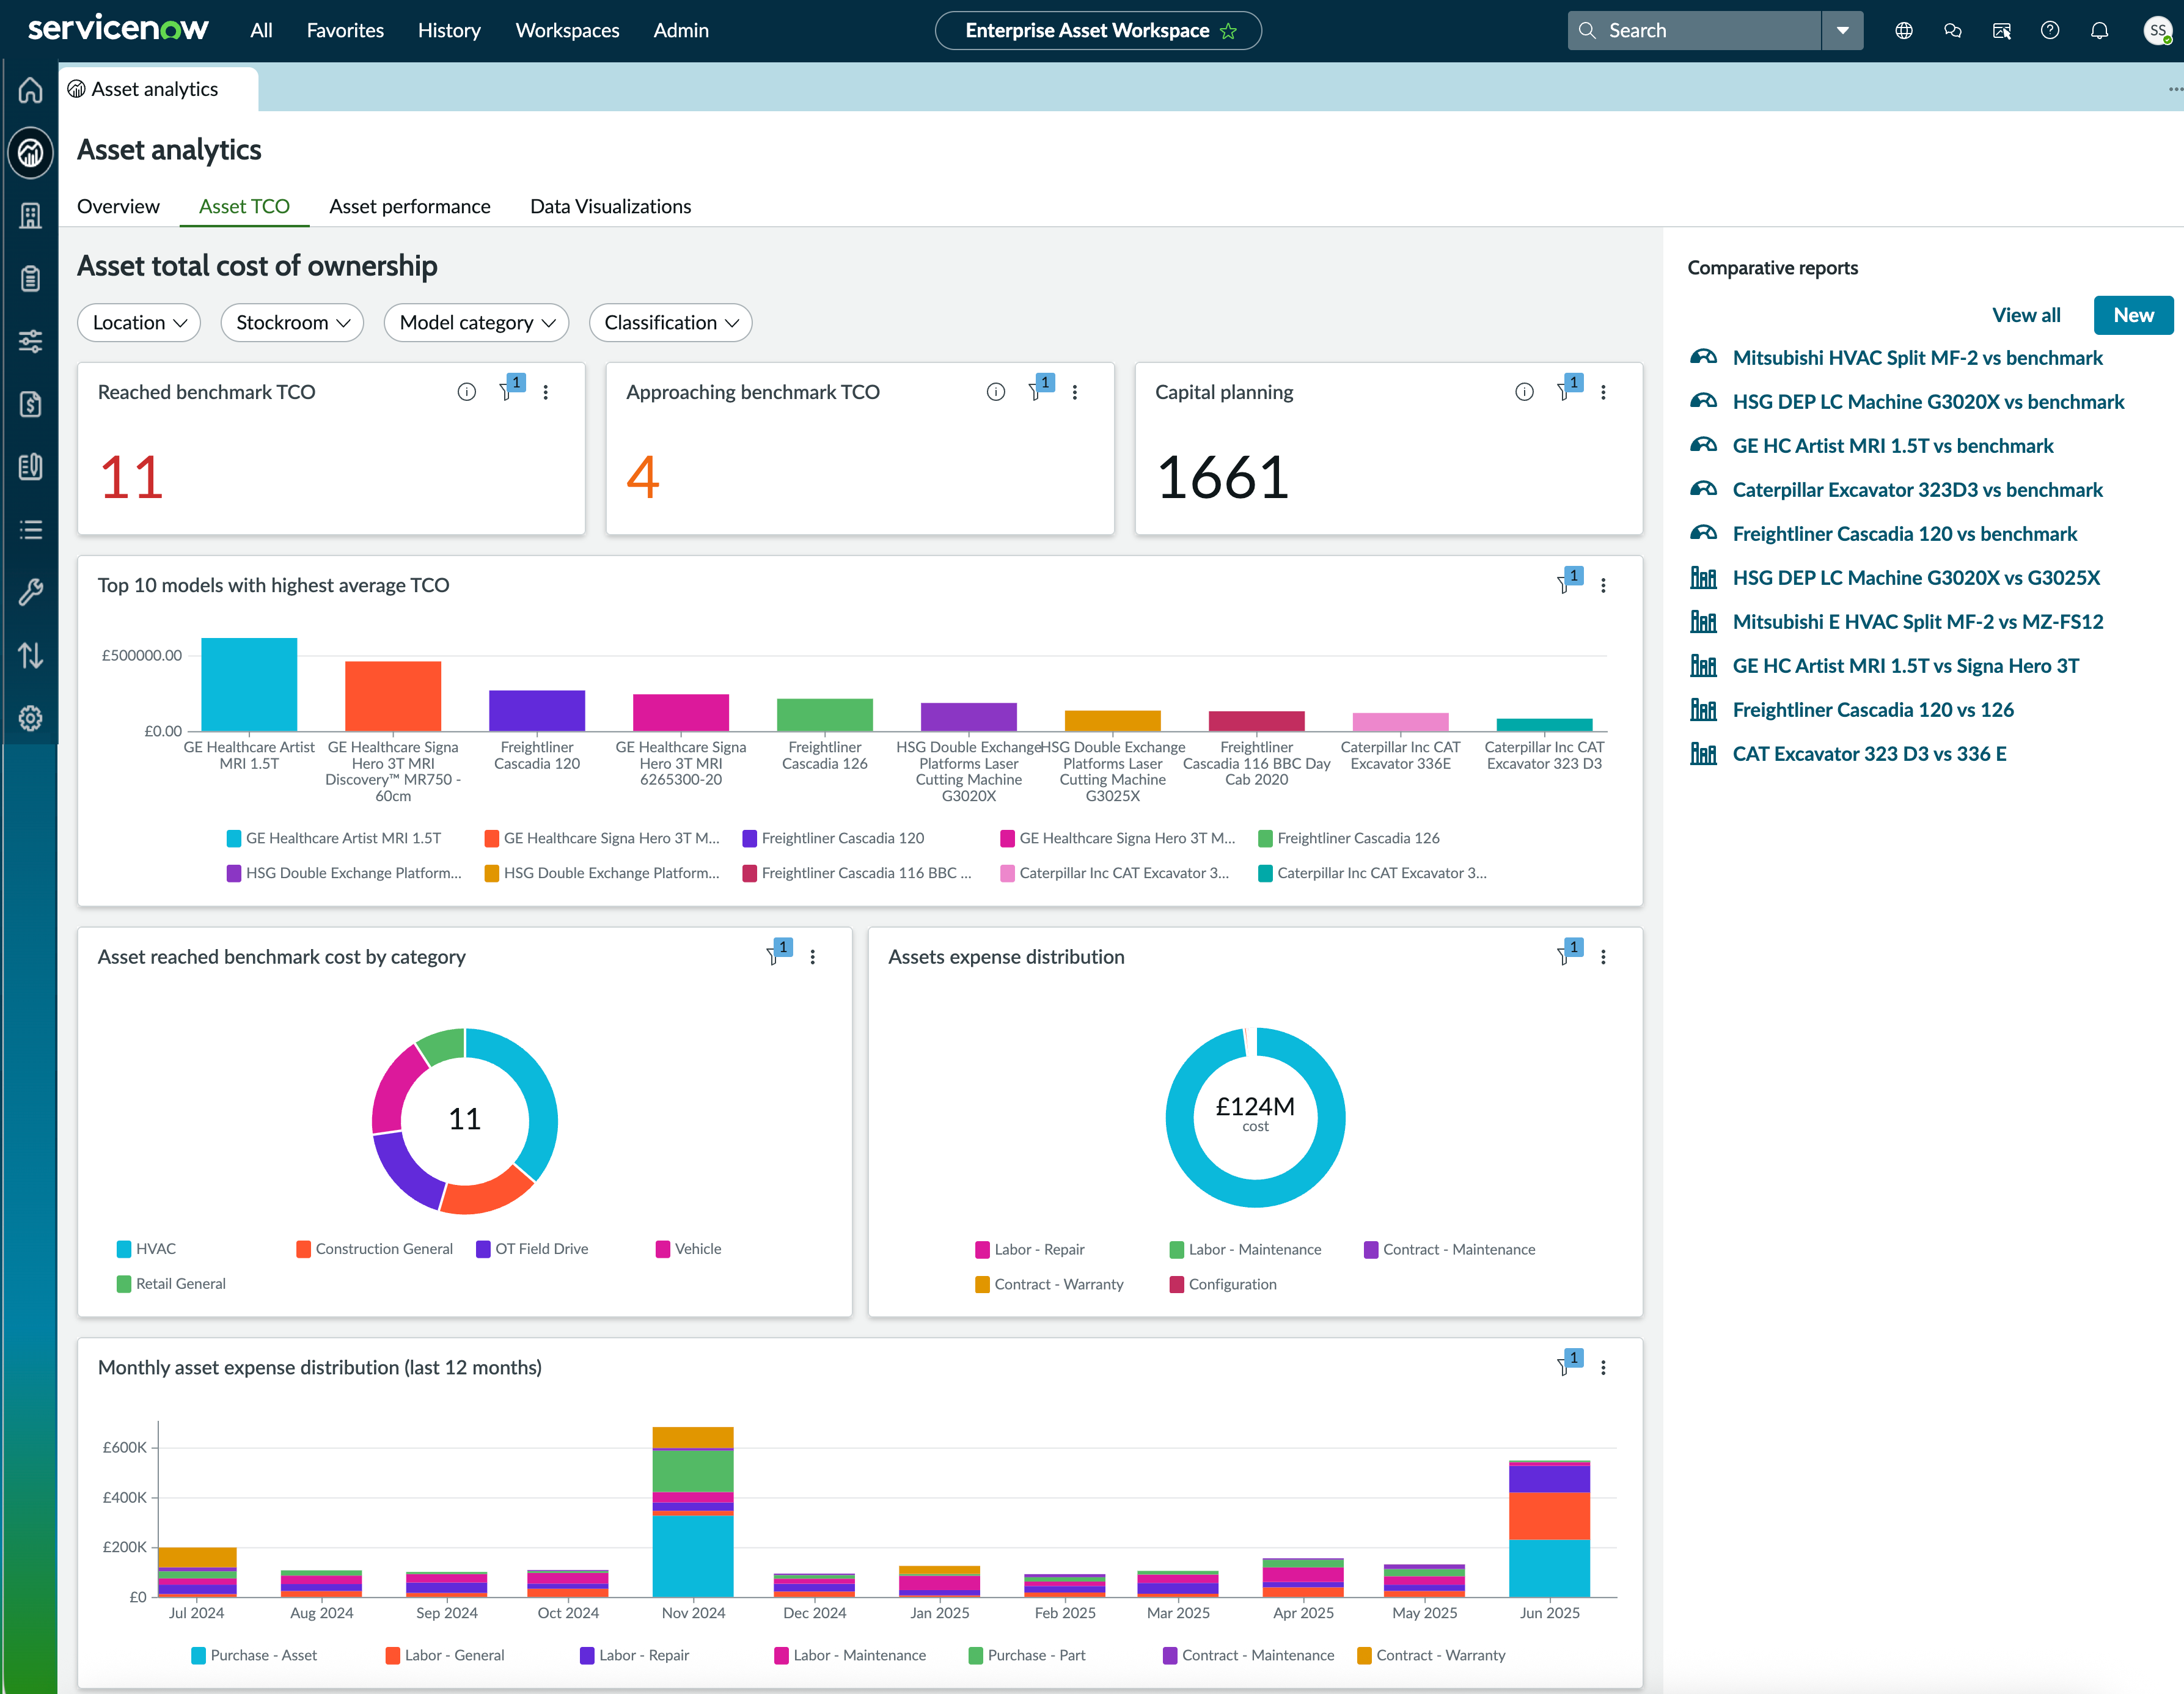Open the up-down arrows sidebar icon
2184x1694 pixels.
coord(30,656)
